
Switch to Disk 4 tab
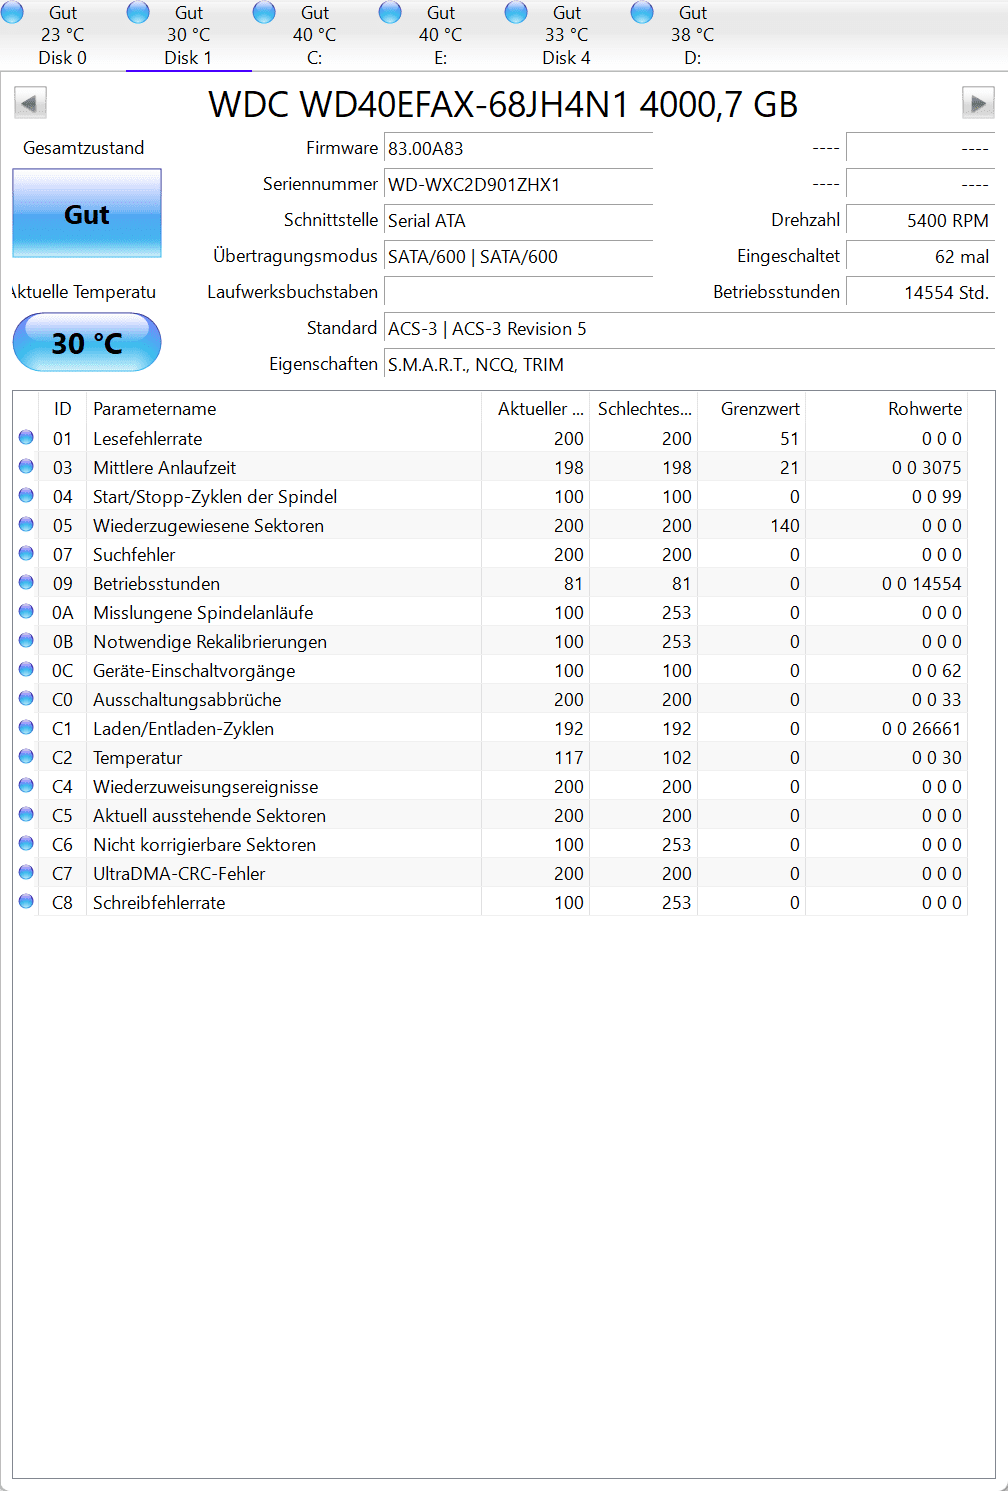567,35
